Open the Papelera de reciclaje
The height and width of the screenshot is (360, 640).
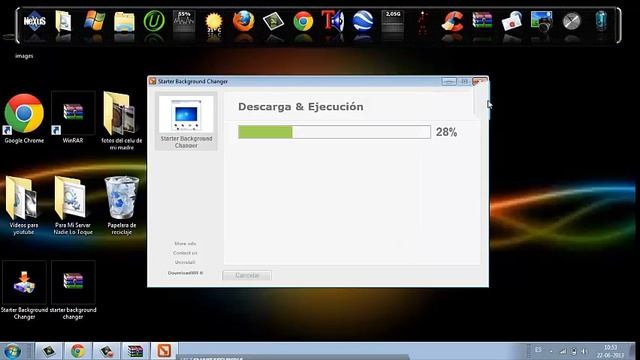click(x=122, y=206)
